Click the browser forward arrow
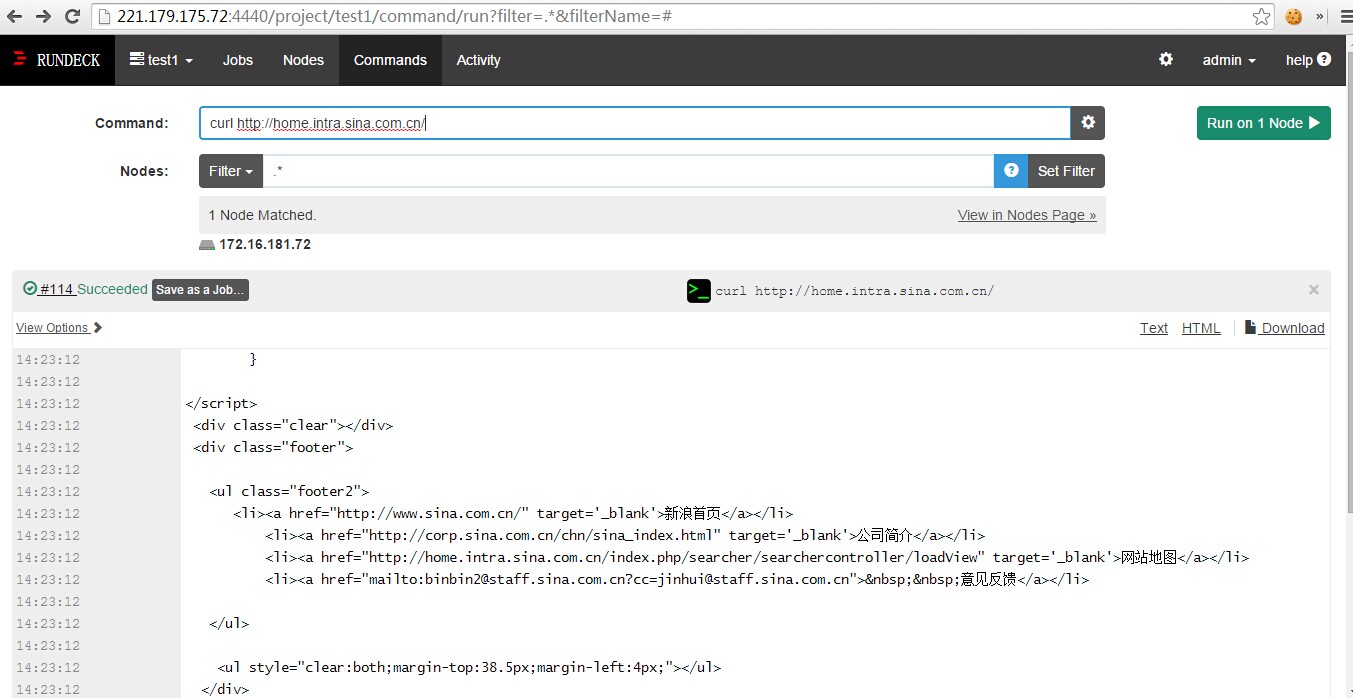Image resolution: width=1353 pixels, height=698 pixels. click(x=43, y=16)
